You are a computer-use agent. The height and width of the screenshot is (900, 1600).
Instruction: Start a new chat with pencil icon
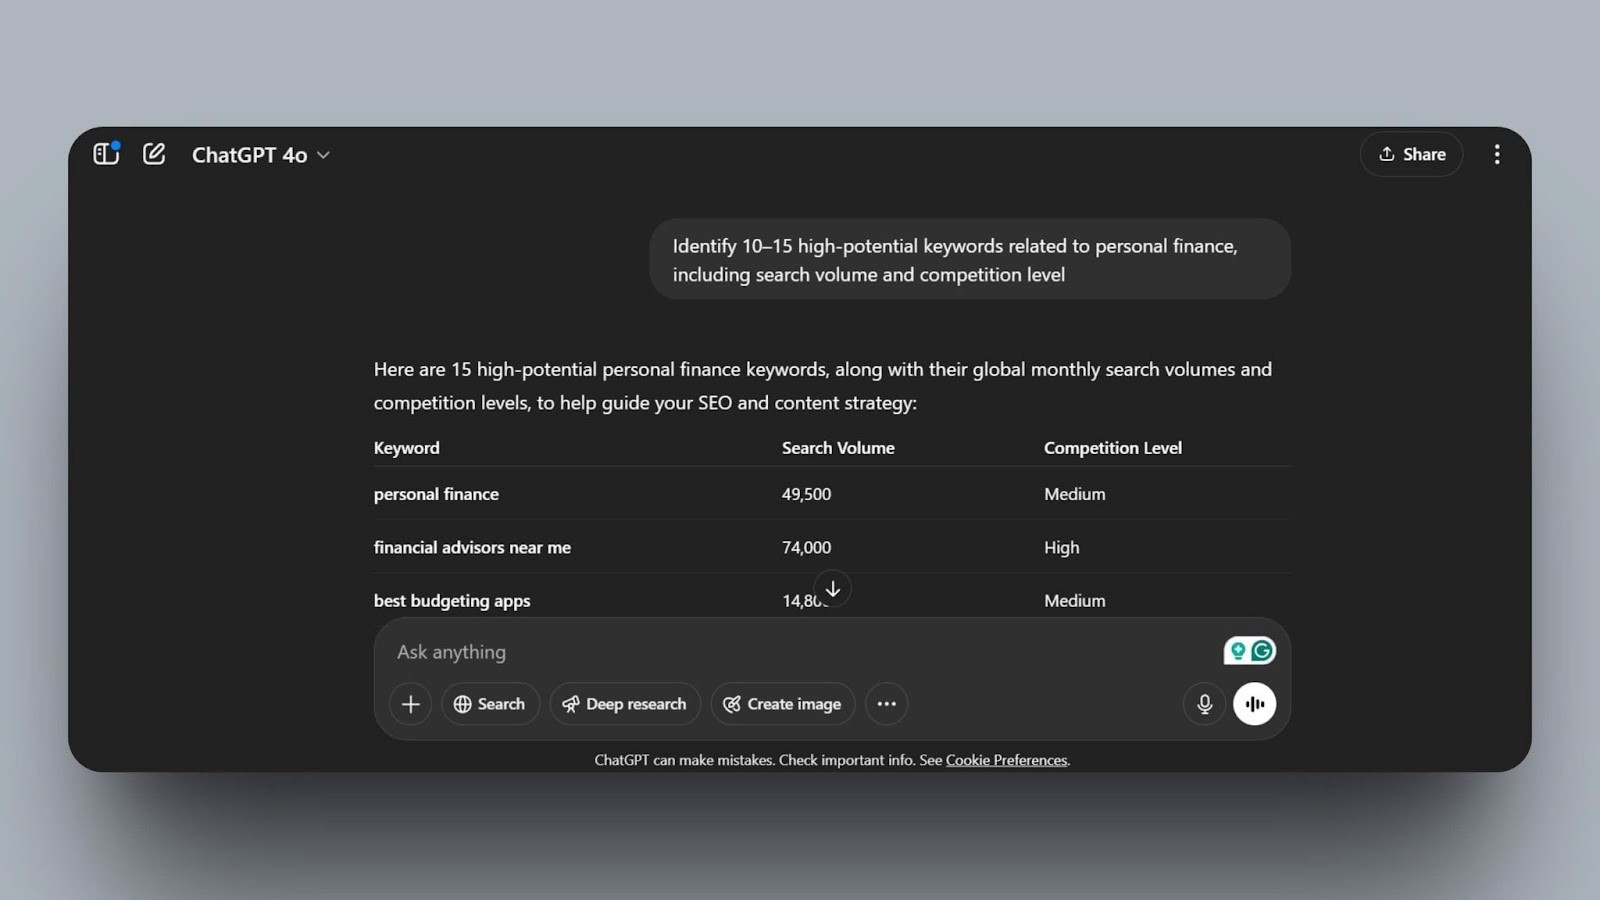[154, 154]
